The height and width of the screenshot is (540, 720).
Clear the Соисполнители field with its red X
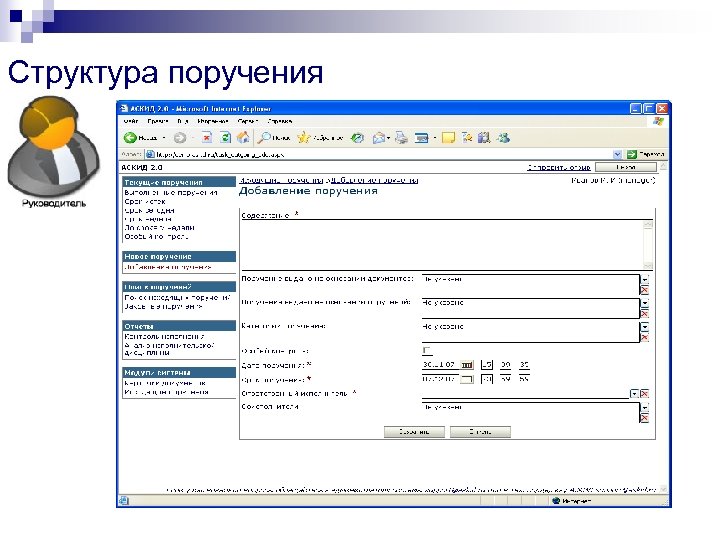[x=645, y=418]
